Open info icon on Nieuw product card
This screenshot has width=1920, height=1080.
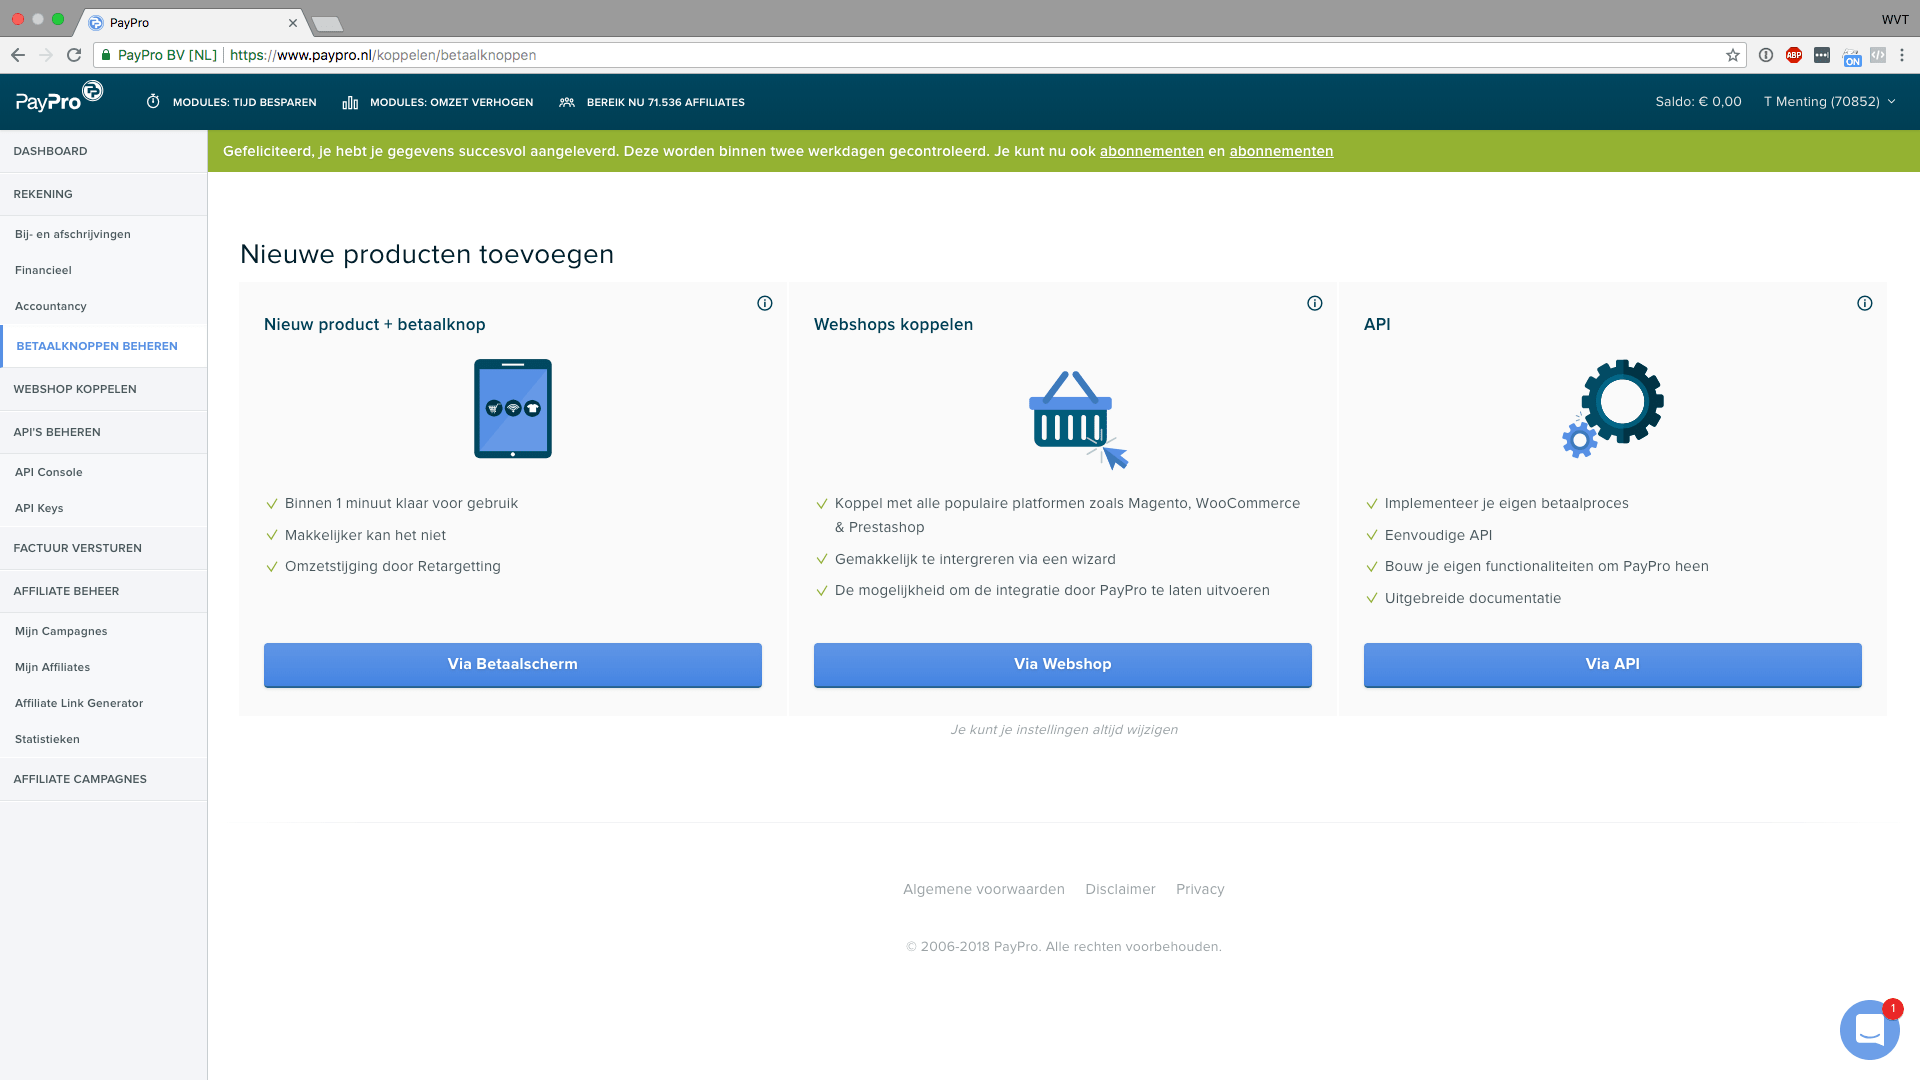click(x=765, y=303)
